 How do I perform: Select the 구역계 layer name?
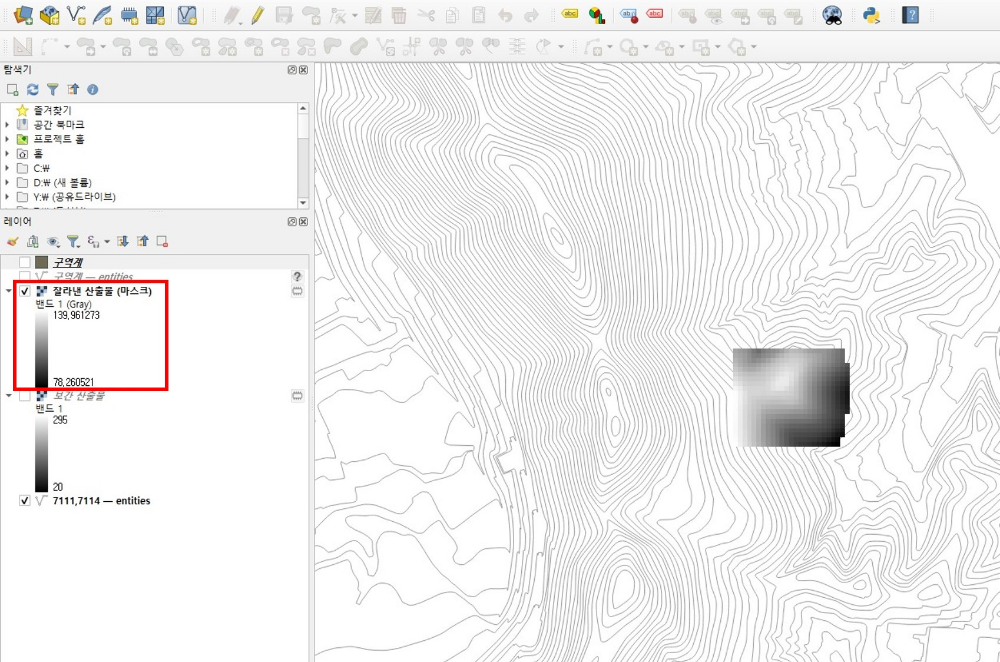coord(68,262)
